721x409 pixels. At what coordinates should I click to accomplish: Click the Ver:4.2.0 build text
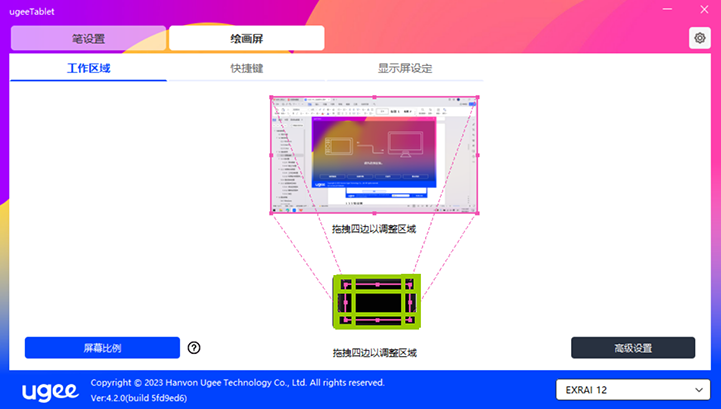[138, 398]
